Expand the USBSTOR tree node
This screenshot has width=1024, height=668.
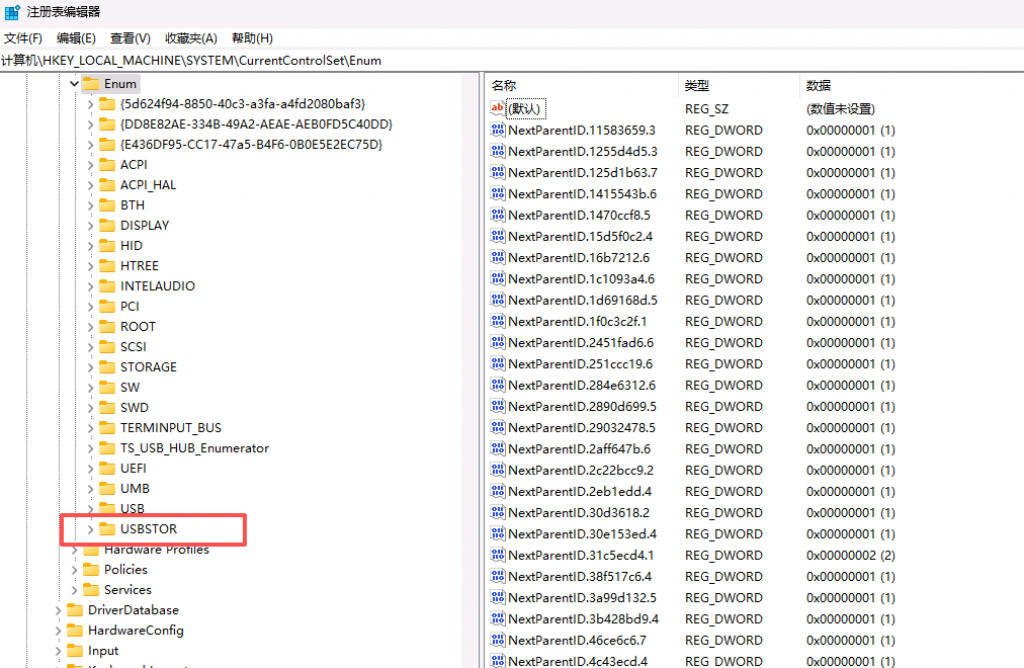pyautogui.click(x=91, y=529)
